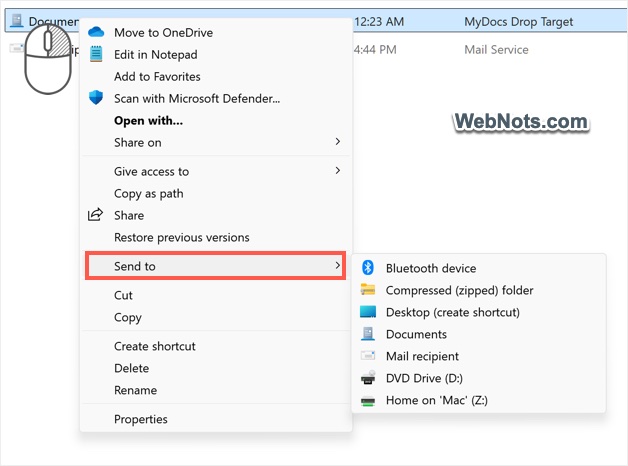Click the Bluetooth icon in the submenu

[x=368, y=267]
